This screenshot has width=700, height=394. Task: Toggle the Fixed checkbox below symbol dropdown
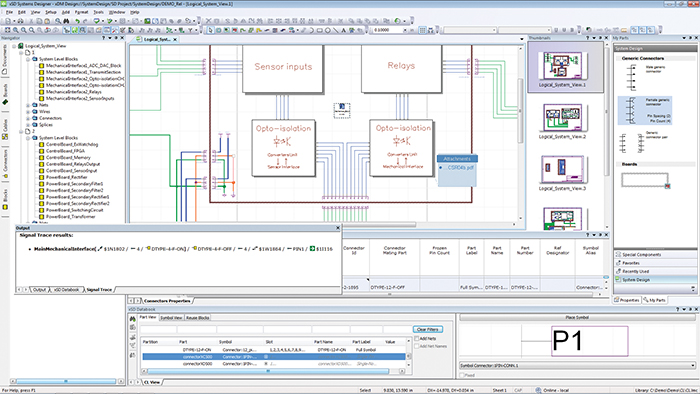pos(462,375)
